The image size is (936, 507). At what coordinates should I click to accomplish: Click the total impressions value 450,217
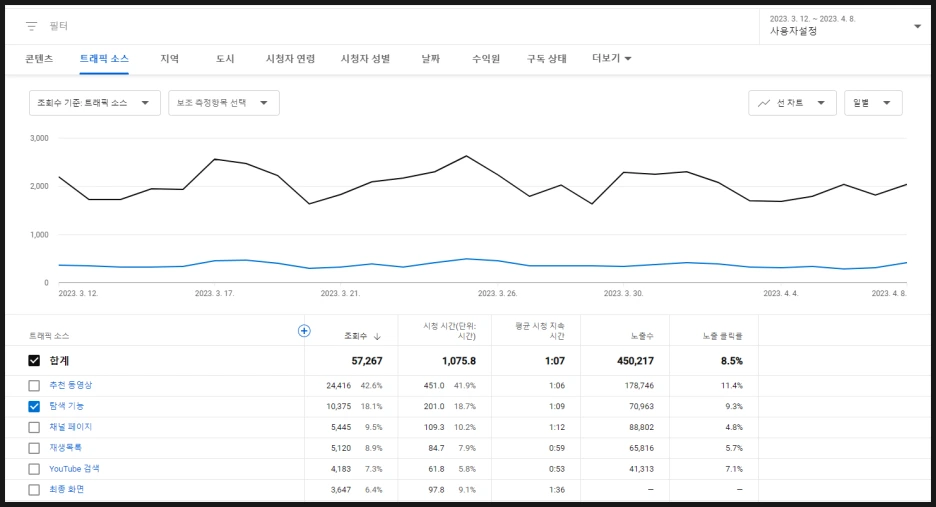635,361
